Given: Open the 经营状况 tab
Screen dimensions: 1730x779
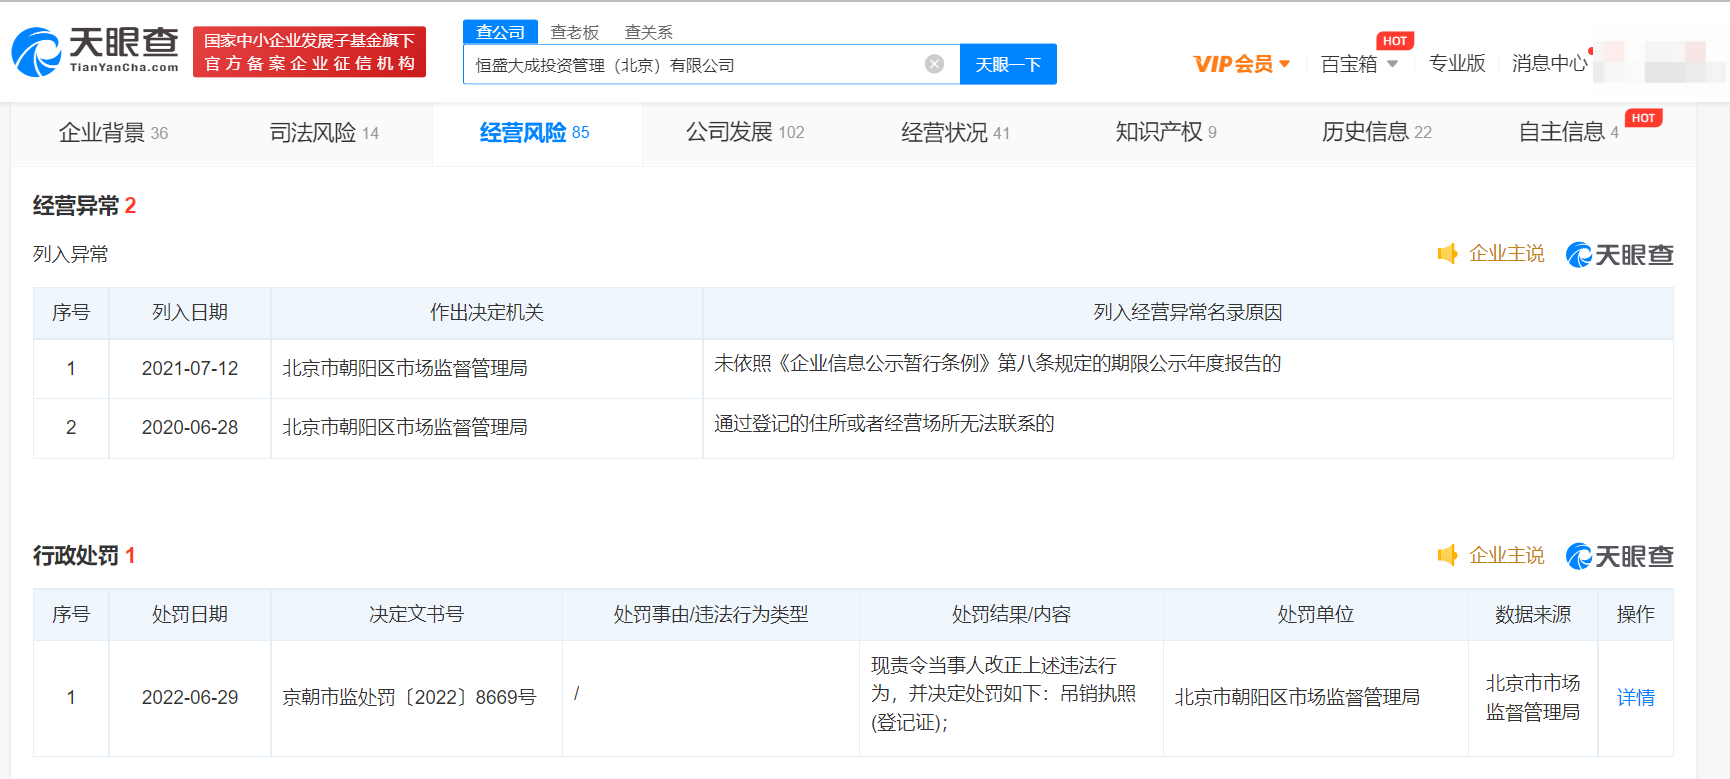Looking at the screenshot, I should pyautogui.click(x=955, y=133).
